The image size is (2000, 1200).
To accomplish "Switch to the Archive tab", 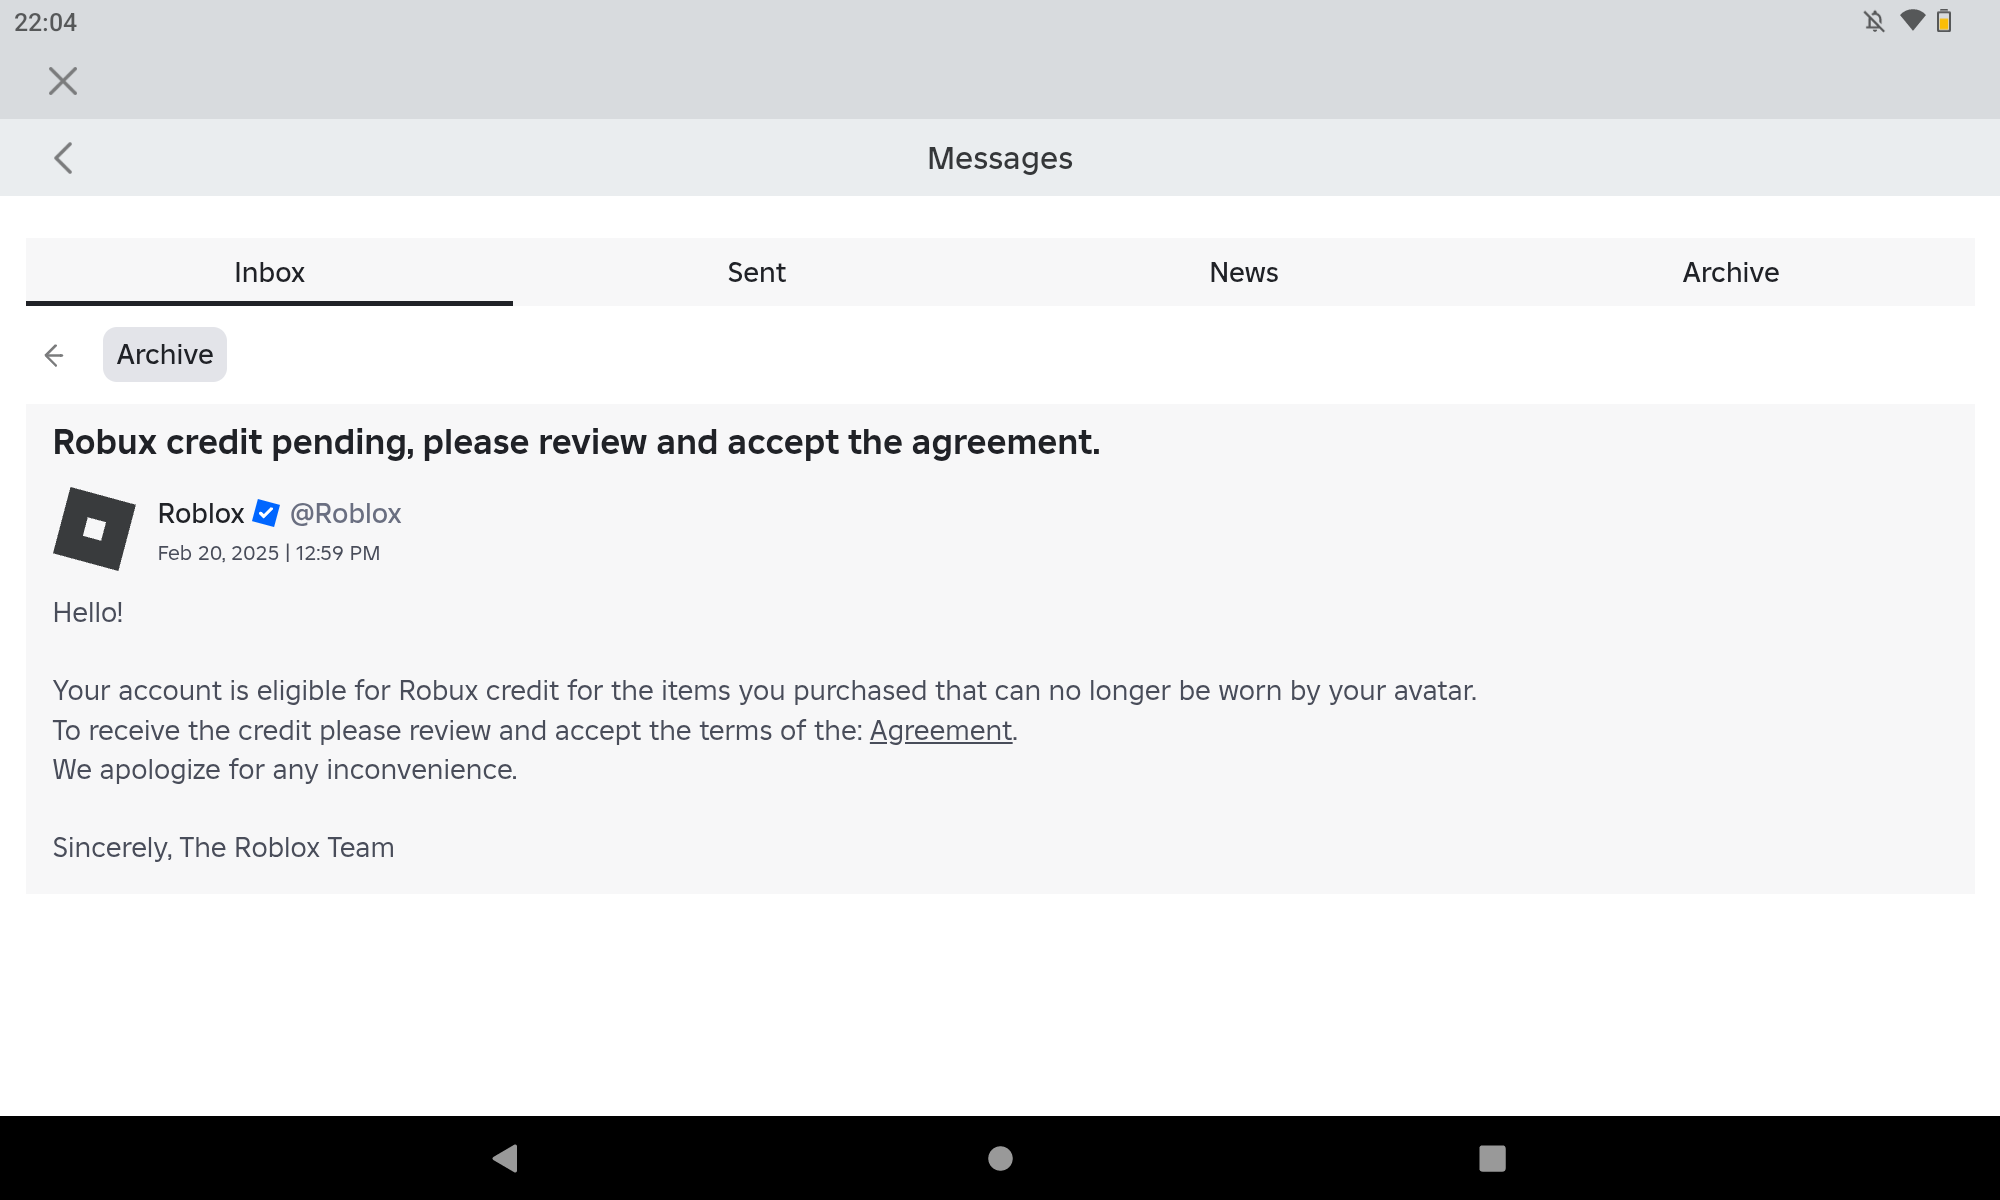I will pos(1730,272).
